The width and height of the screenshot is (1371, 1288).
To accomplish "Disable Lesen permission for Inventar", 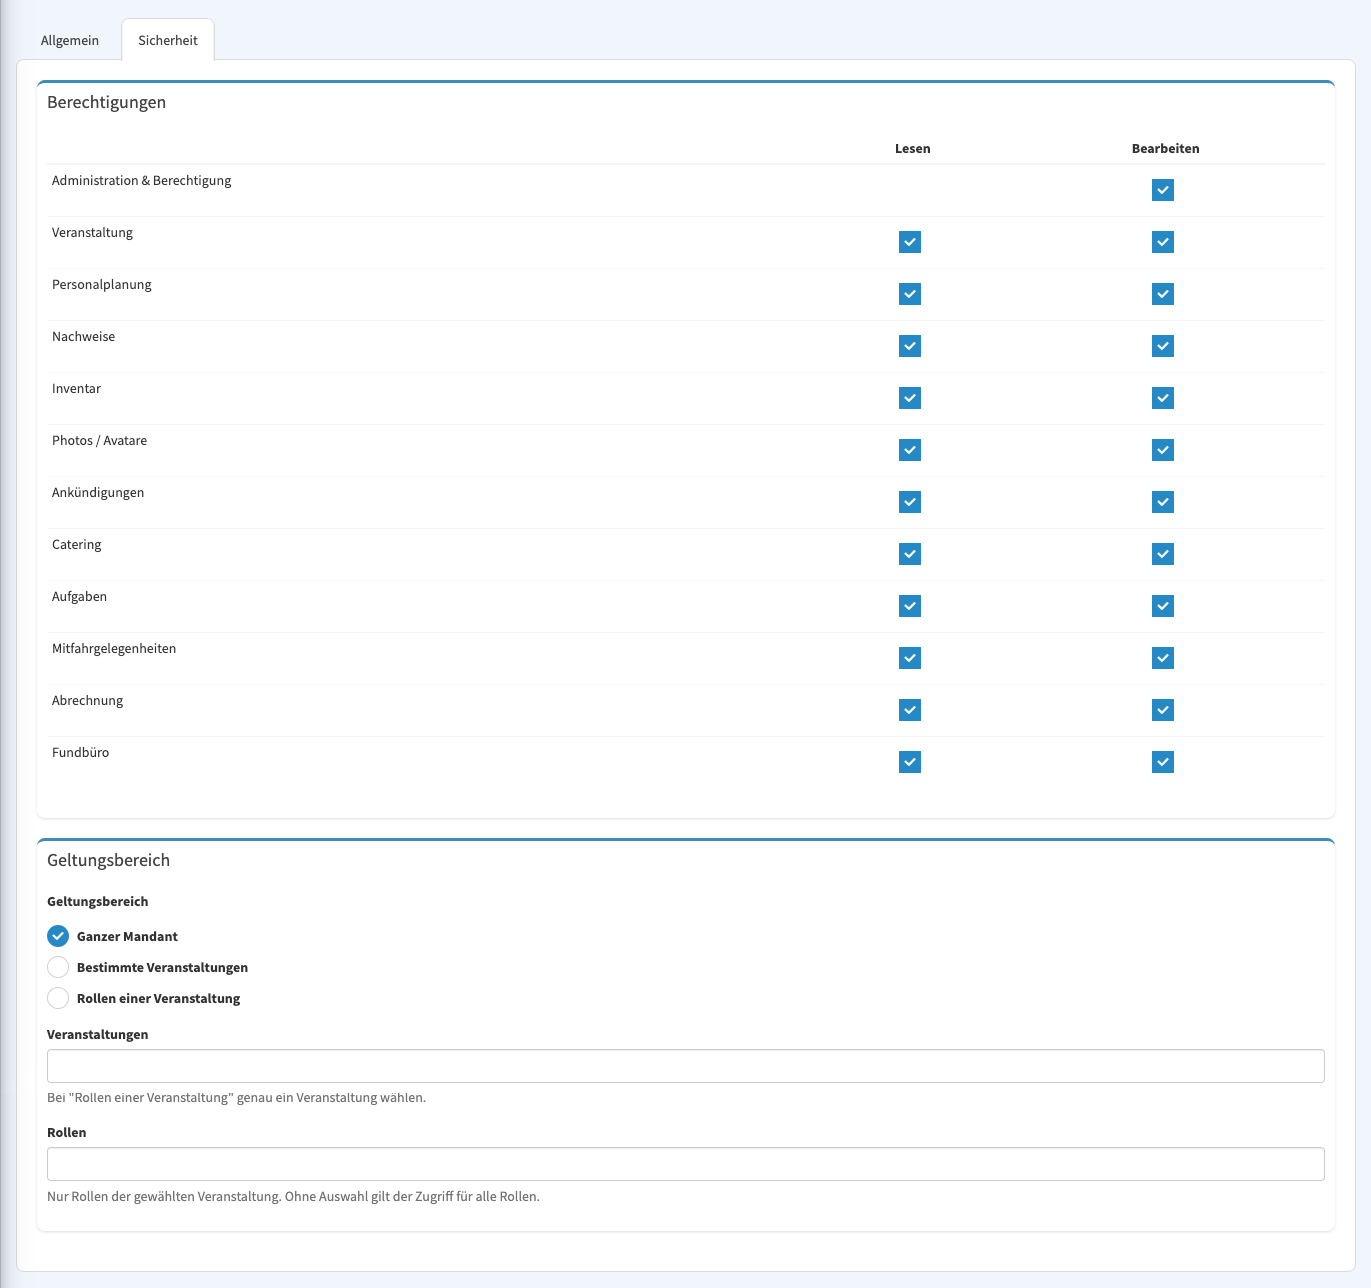I will pos(910,398).
